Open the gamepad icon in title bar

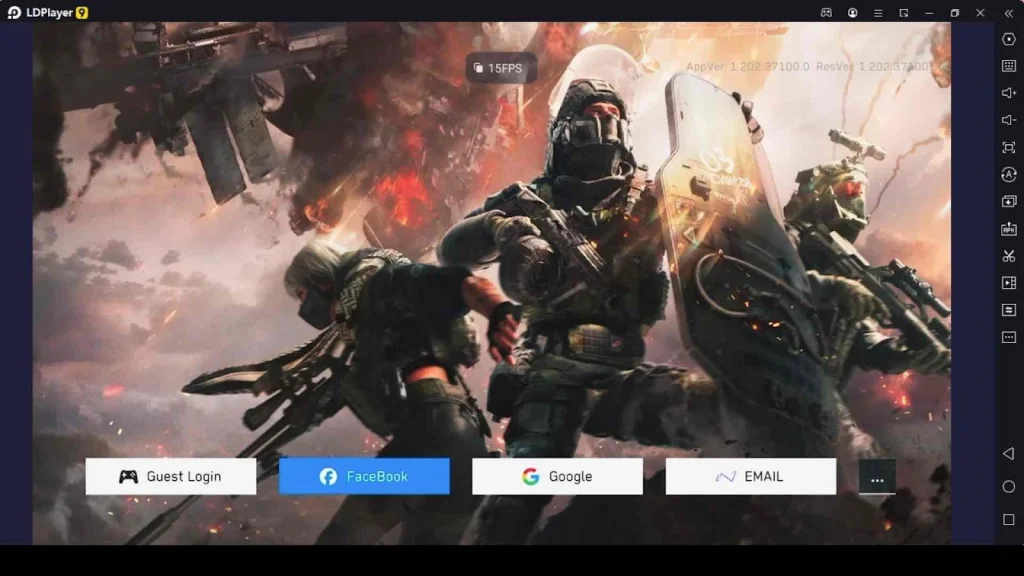pos(826,12)
